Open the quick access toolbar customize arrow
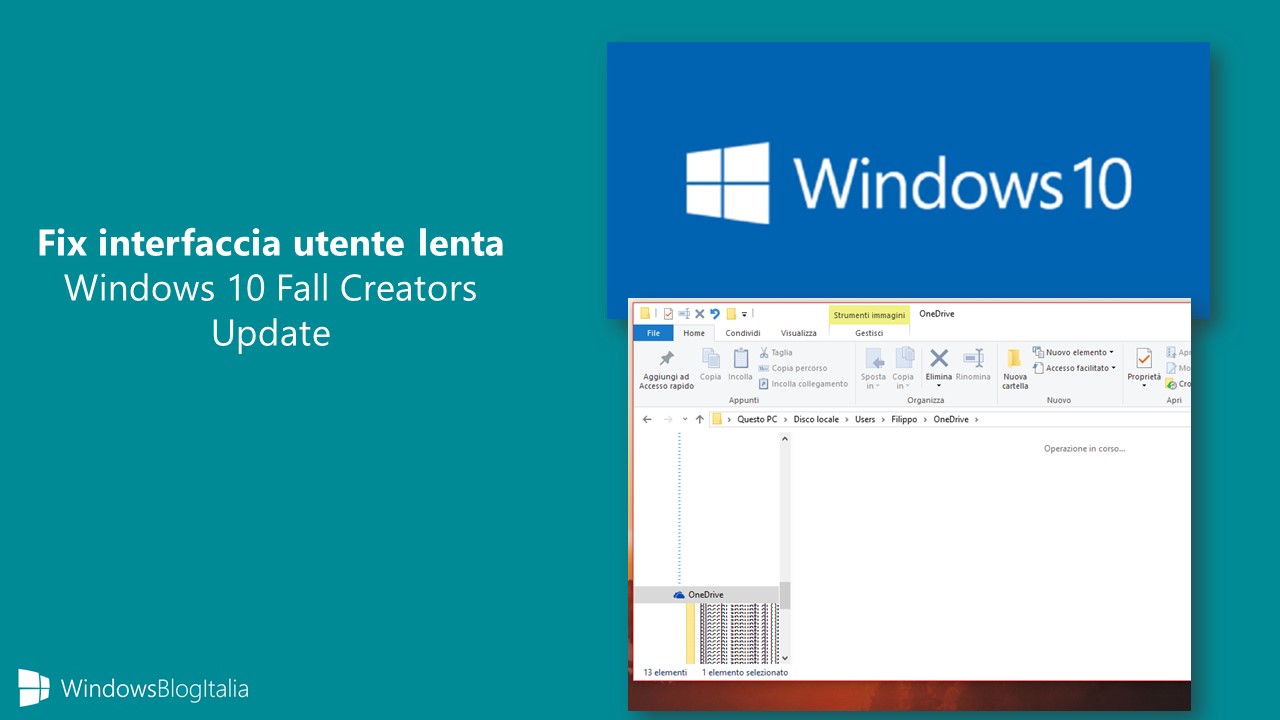The width and height of the screenshot is (1280, 720). point(745,314)
